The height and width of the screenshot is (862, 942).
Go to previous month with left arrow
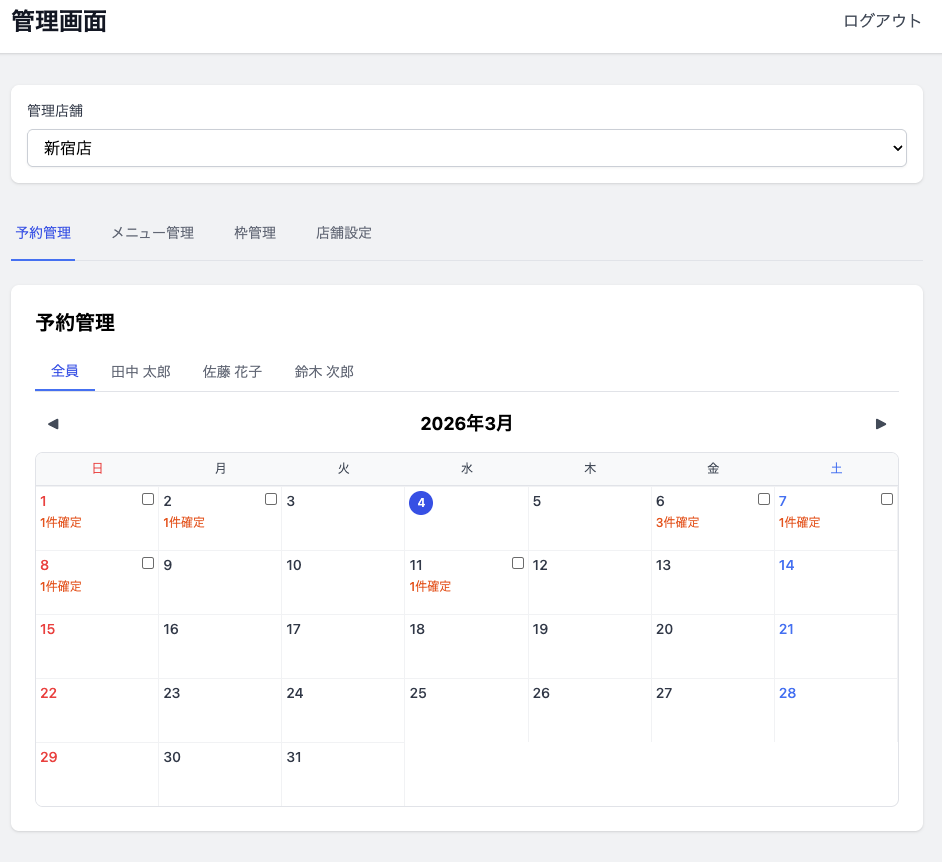click(53, 424)
